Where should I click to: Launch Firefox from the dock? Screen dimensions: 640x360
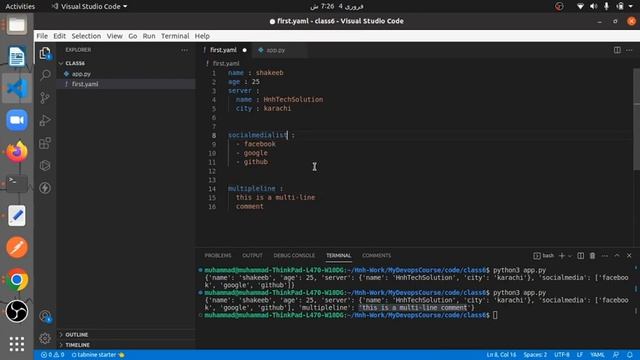pos(17,152)
